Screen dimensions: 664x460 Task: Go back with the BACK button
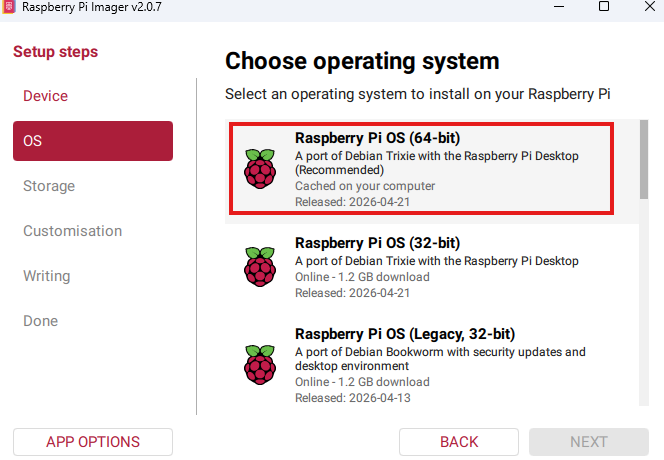click(x=459, y=442)
